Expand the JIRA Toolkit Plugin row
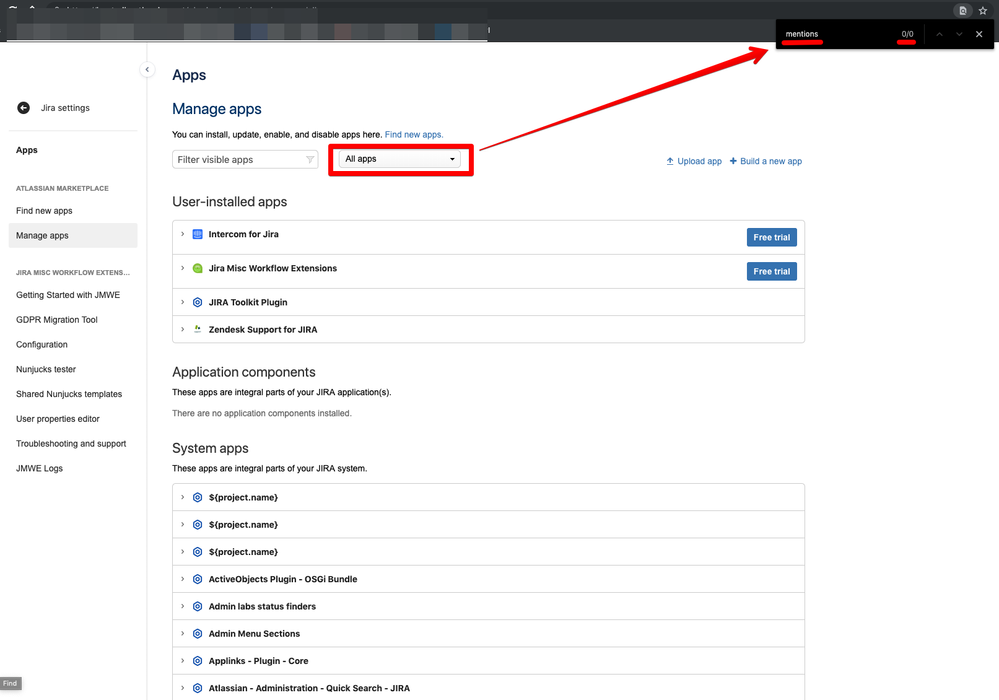The width and height of the screenshot is (999, 700). pos(182,303)
